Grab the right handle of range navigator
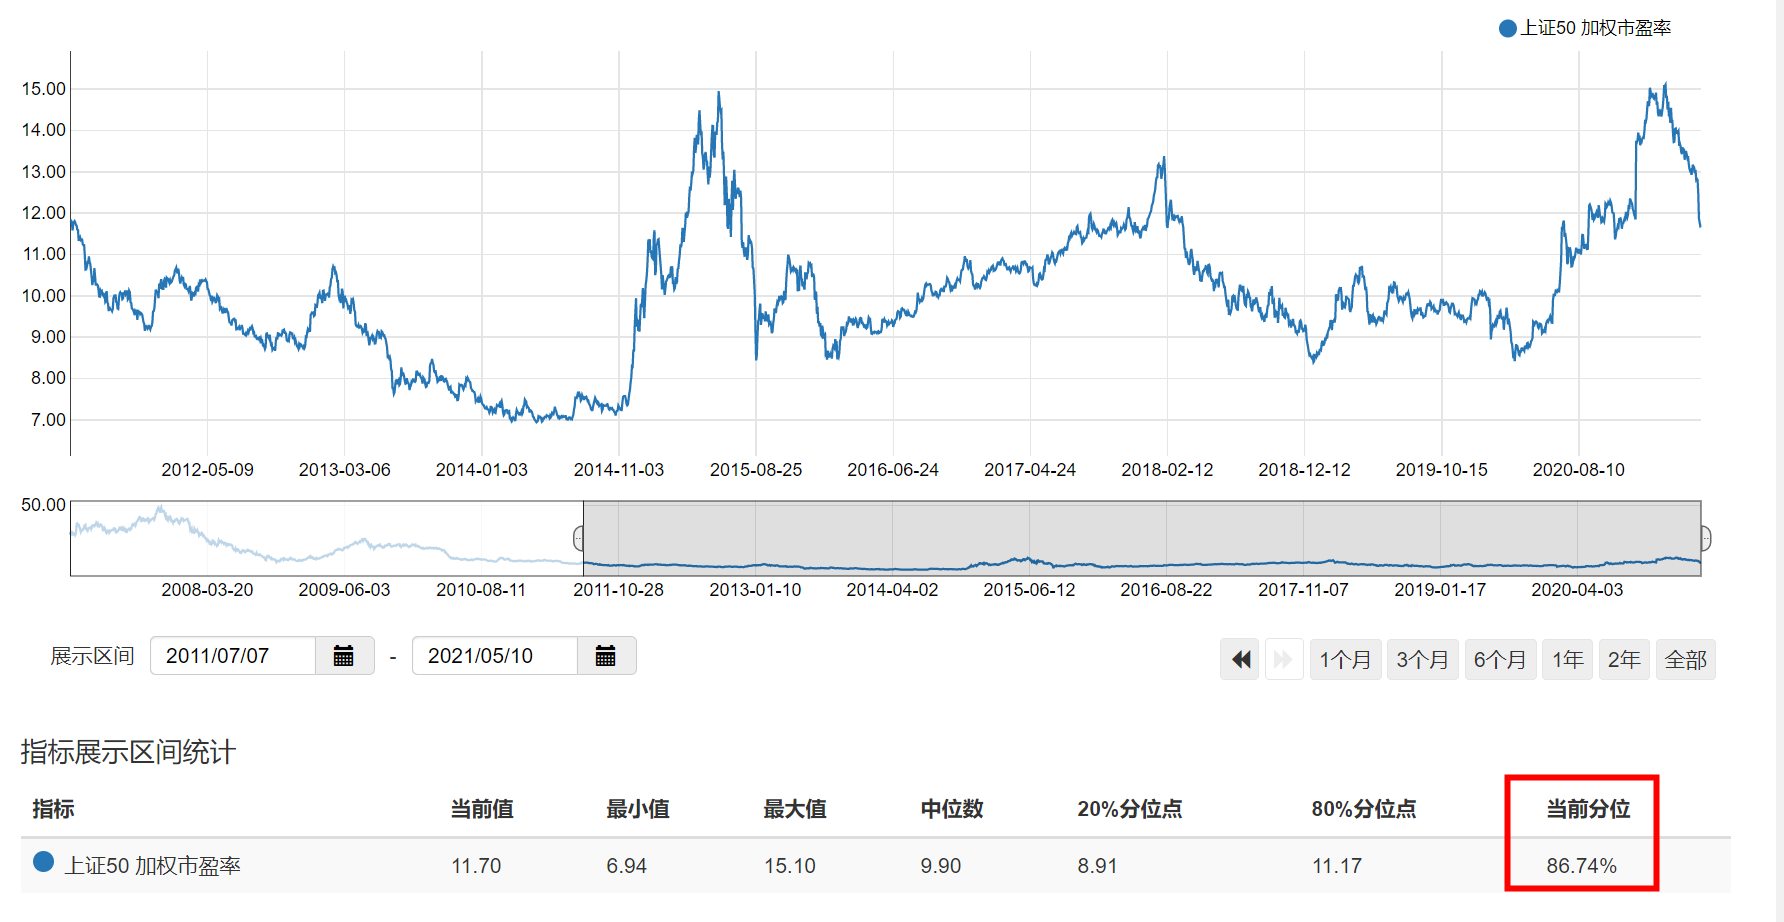Image resolution: width=1784 pixels, height=922 pixels. click(x=1705, y=539)
